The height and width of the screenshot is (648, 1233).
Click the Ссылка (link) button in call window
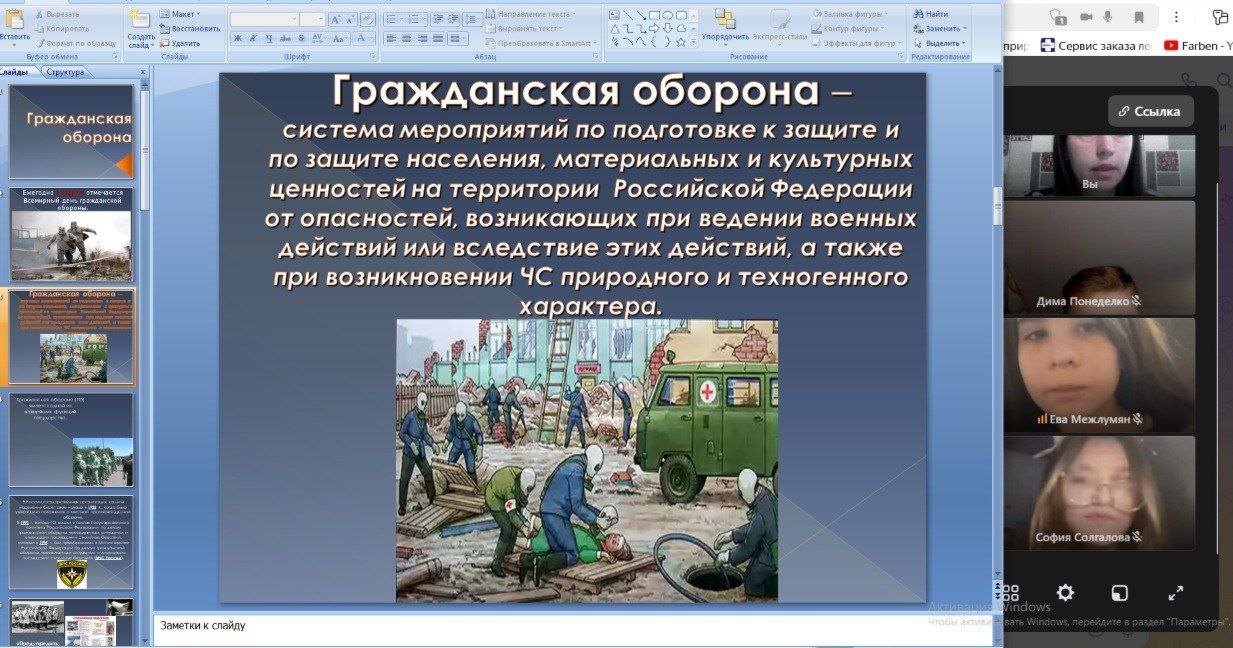pyautogui.click(x=1151, y=111)
